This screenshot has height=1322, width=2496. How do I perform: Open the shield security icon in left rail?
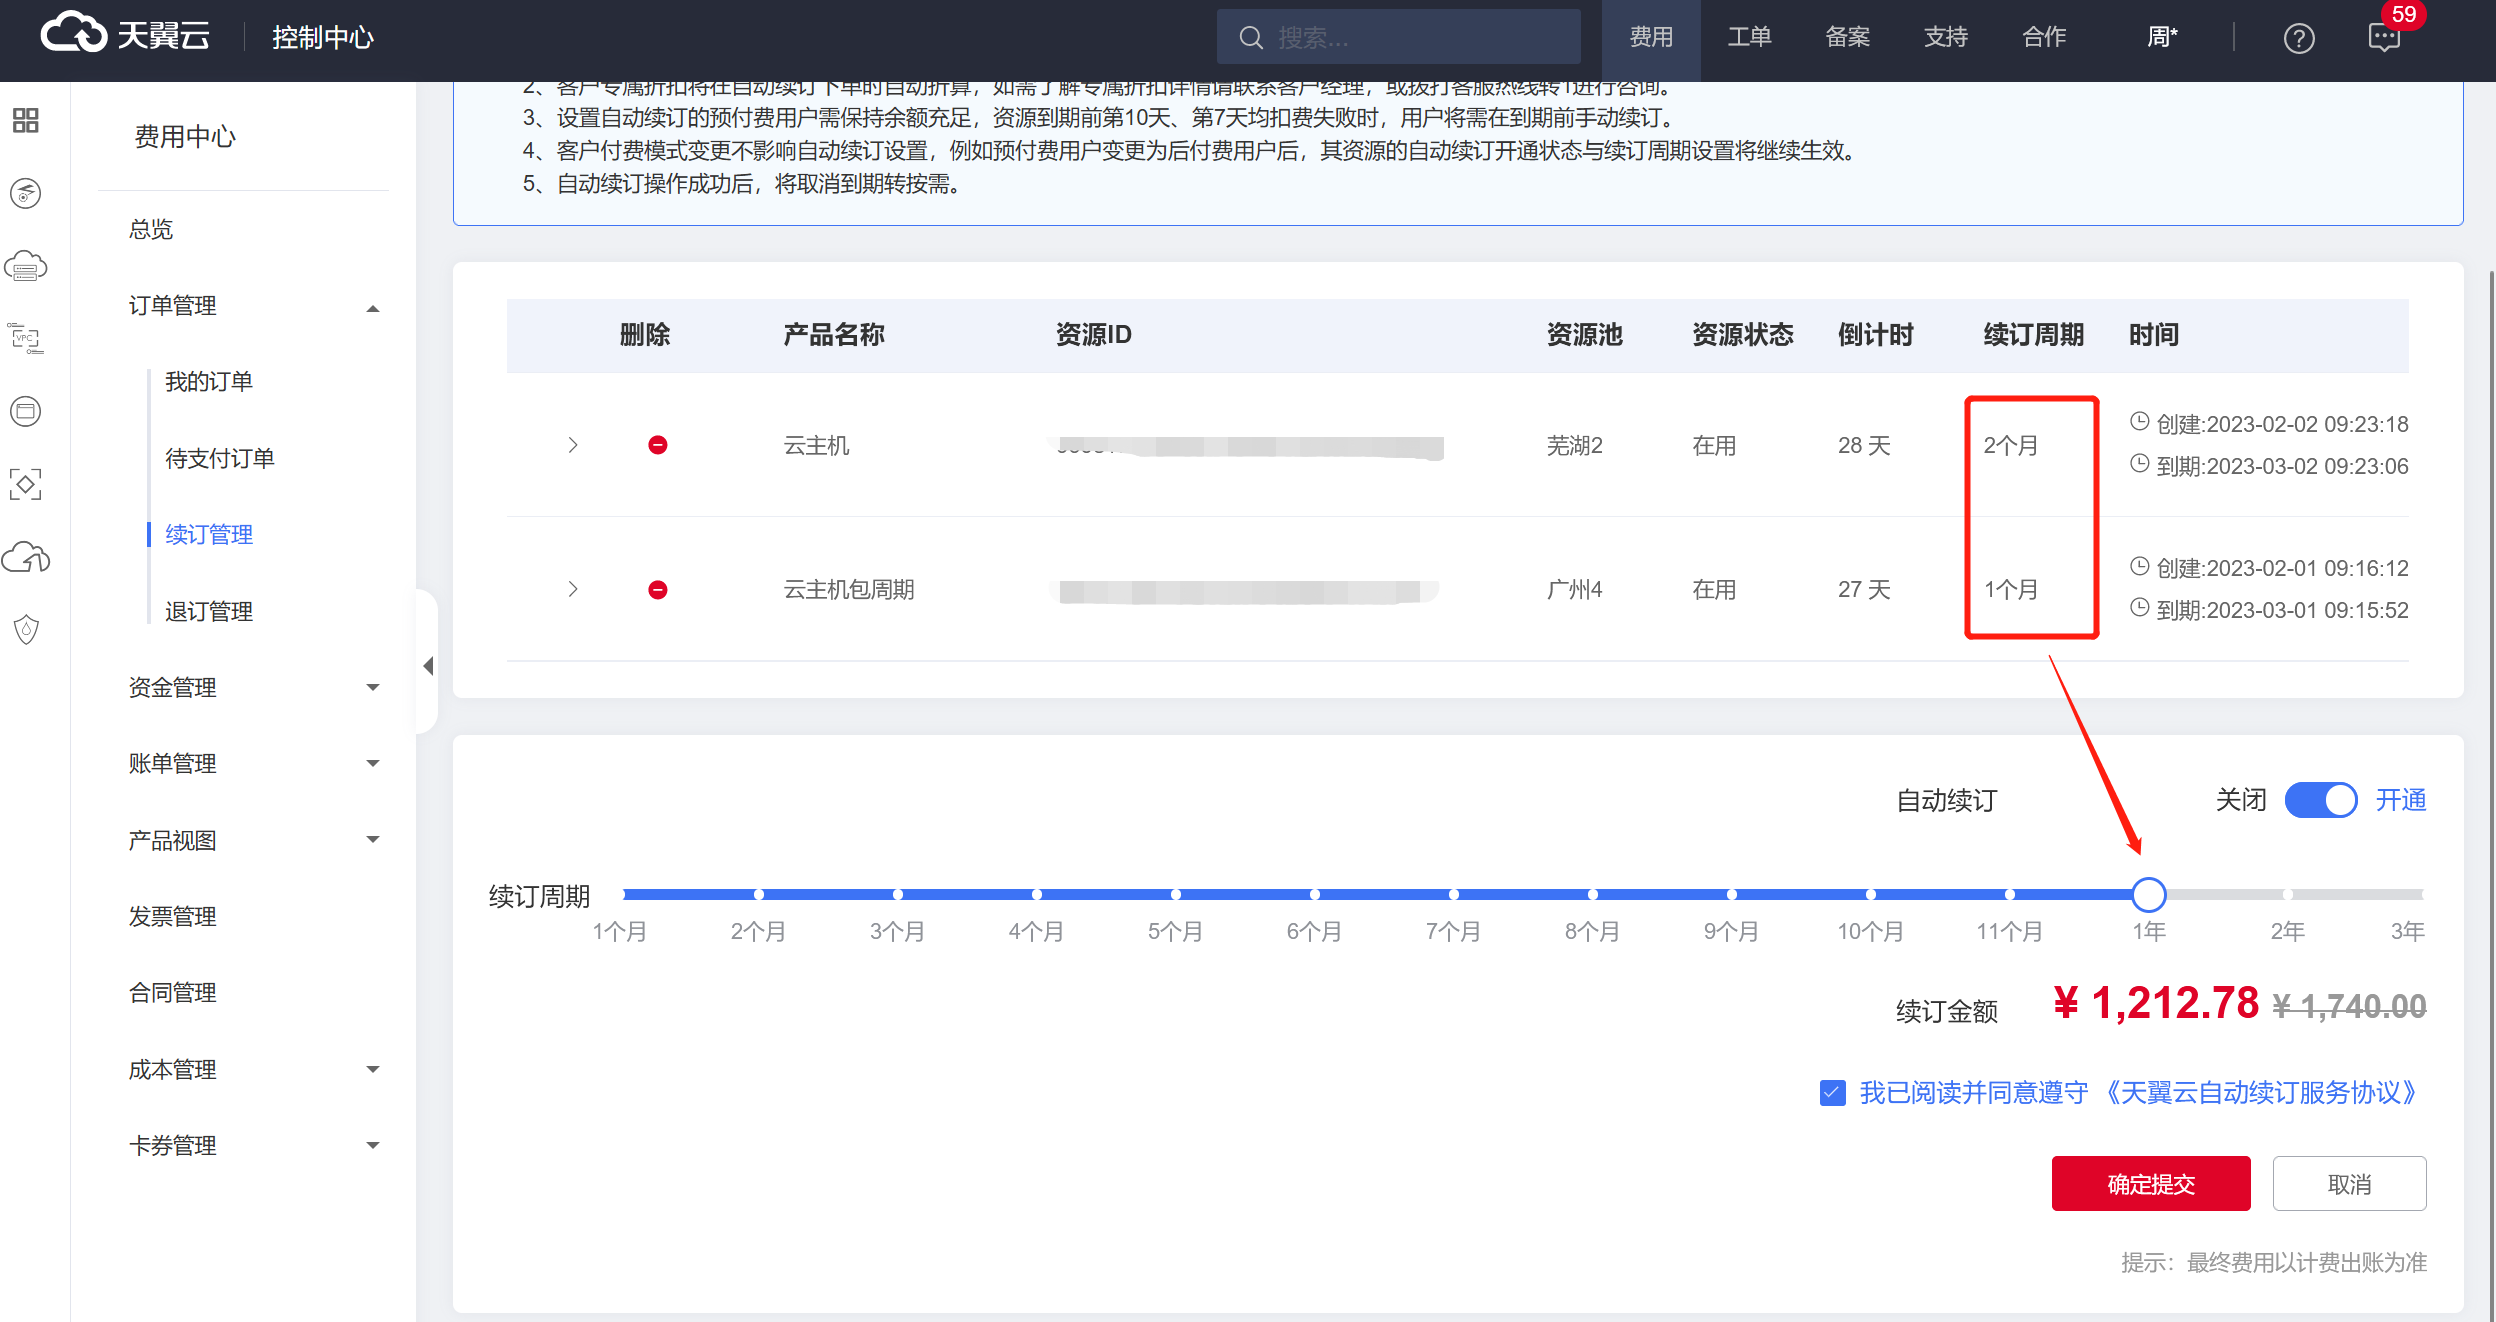(x=26, y=629)
